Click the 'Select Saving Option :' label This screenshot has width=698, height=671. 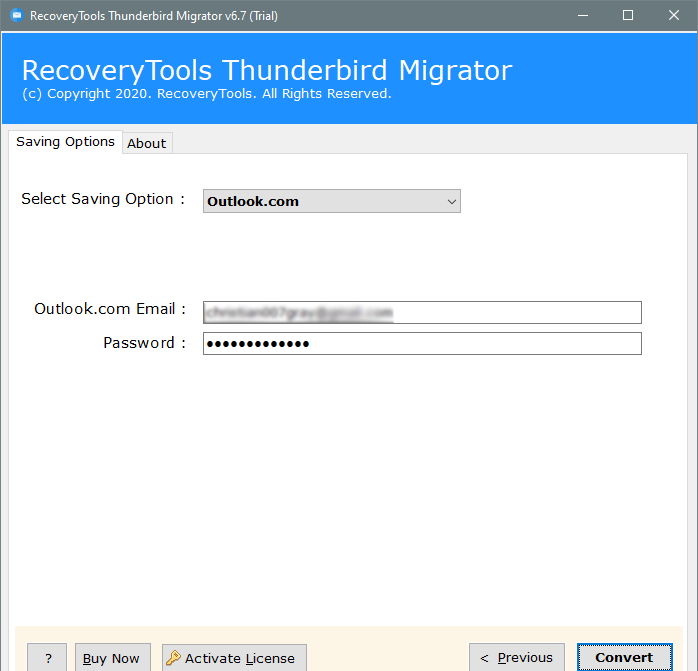click(103, 199)
